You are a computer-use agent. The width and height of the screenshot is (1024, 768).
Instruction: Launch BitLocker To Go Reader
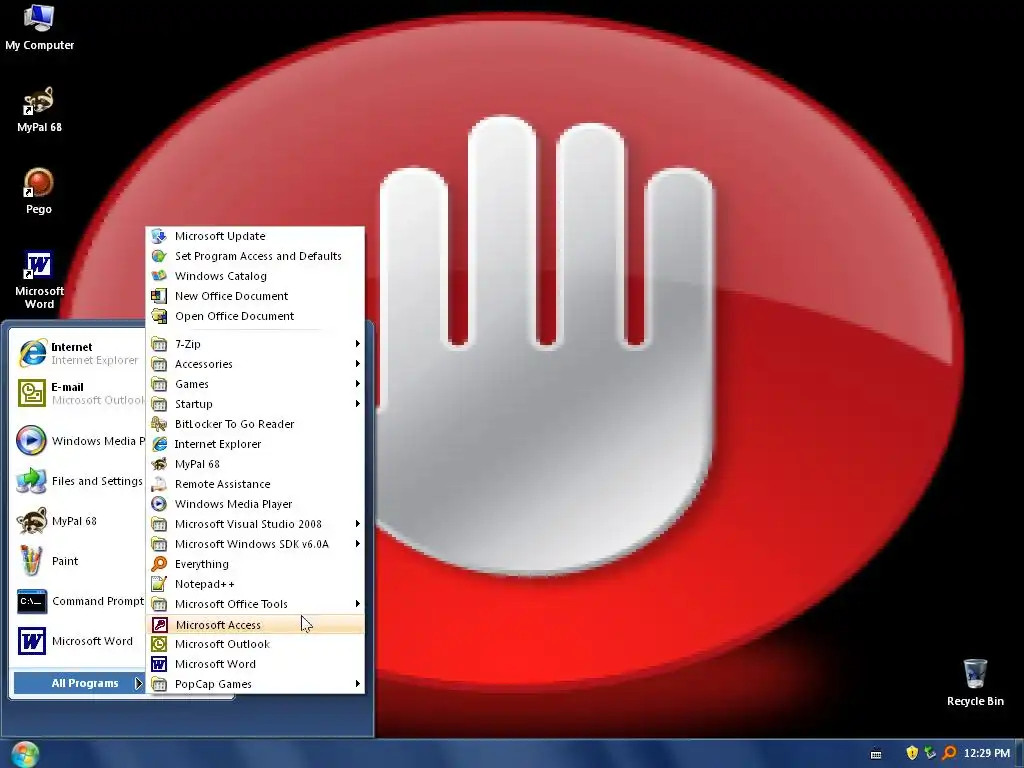255,424
